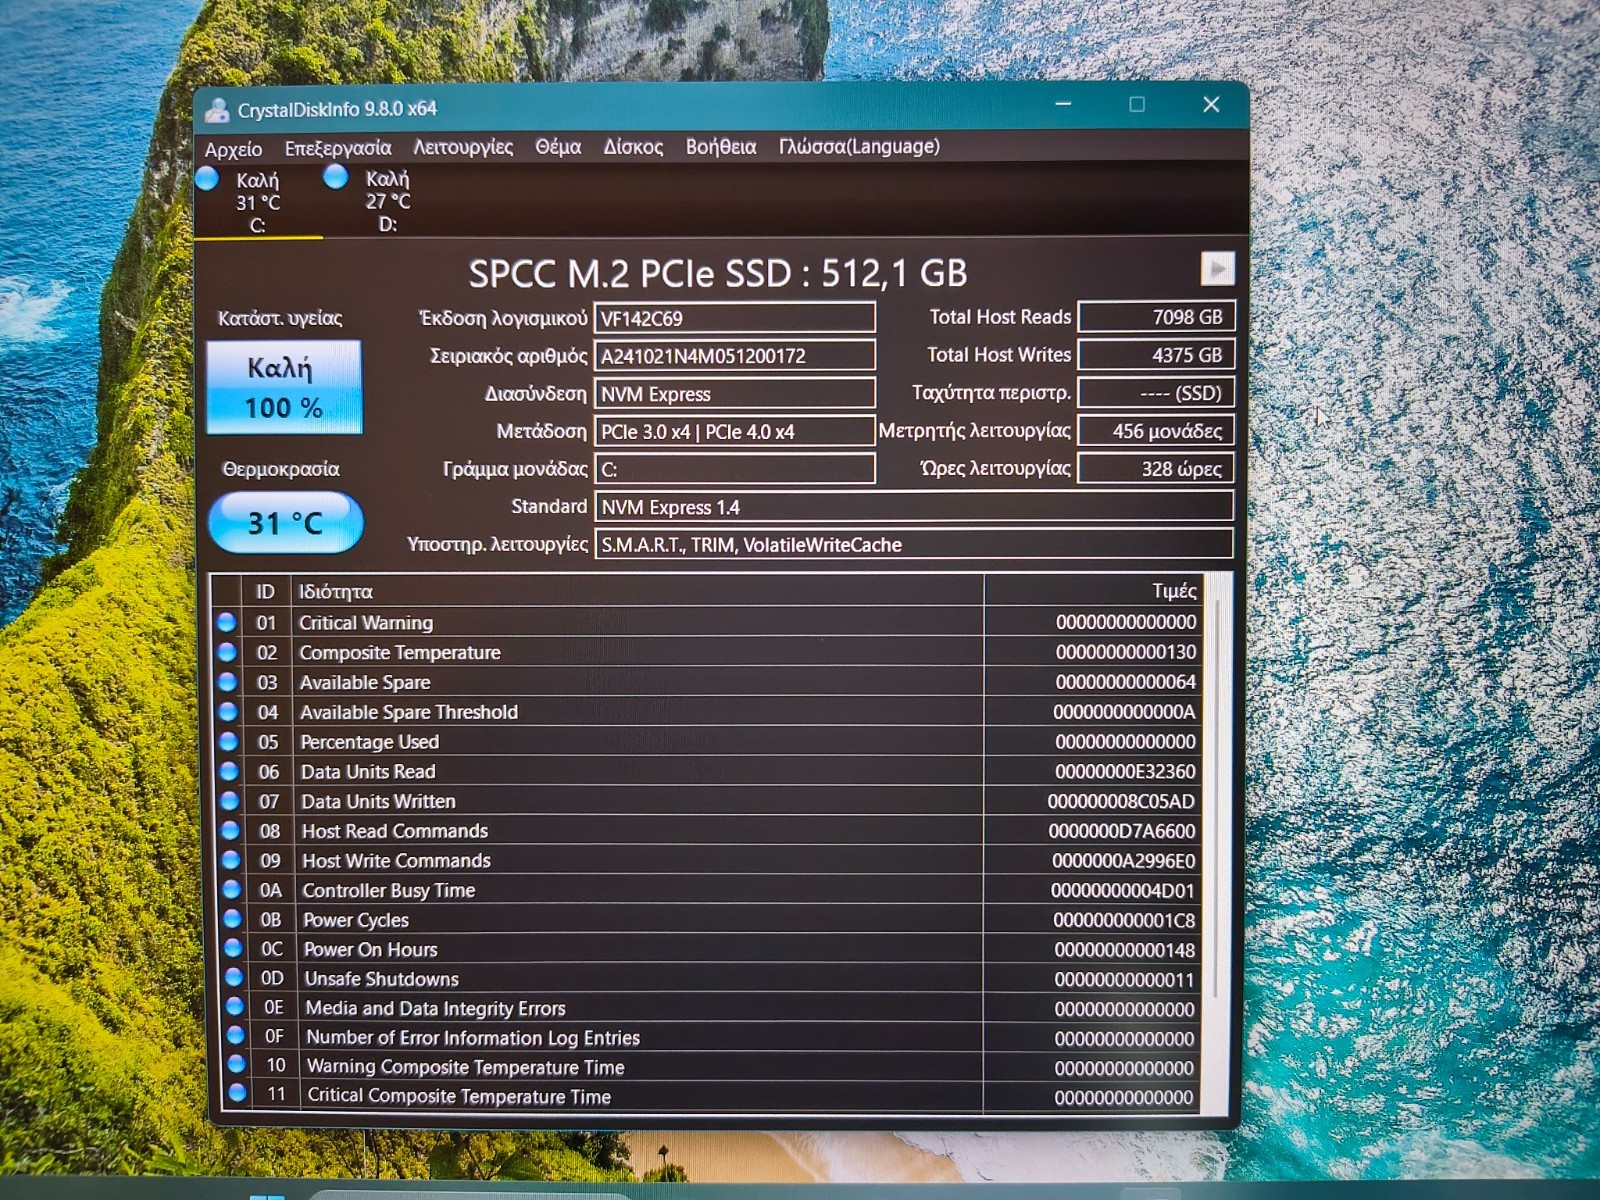Click the Καλή 100 % health status button
The height and width of the screenshot is (1200, 1600).
[284, 387]
